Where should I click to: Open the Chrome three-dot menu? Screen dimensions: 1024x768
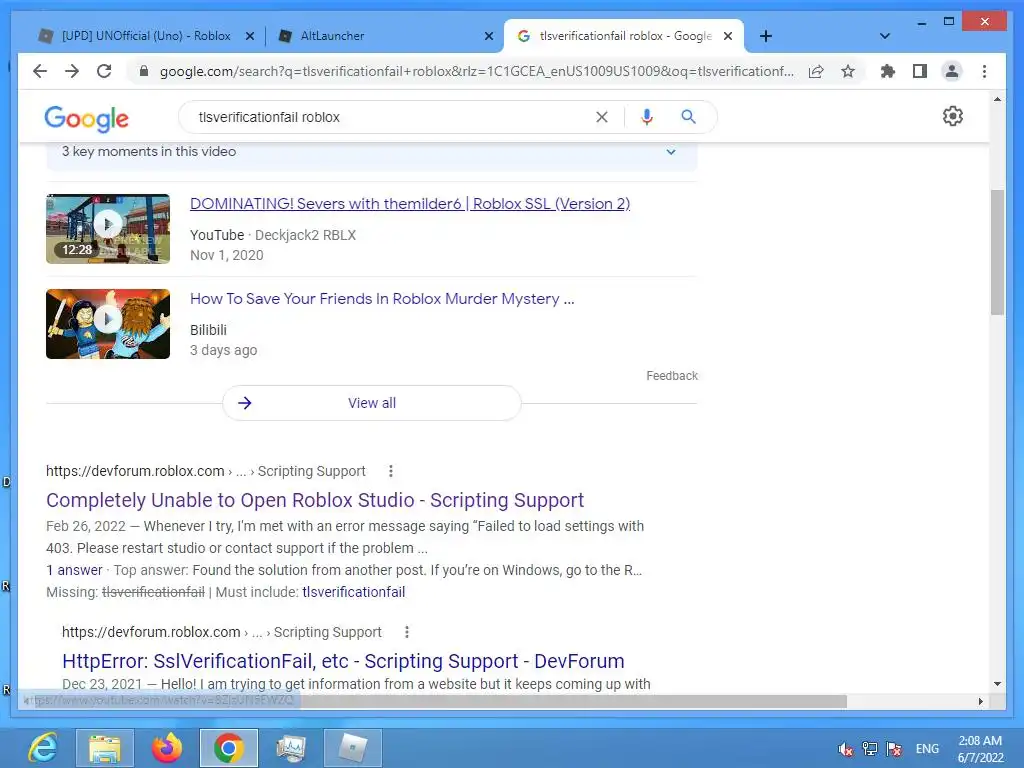point(984,71)
